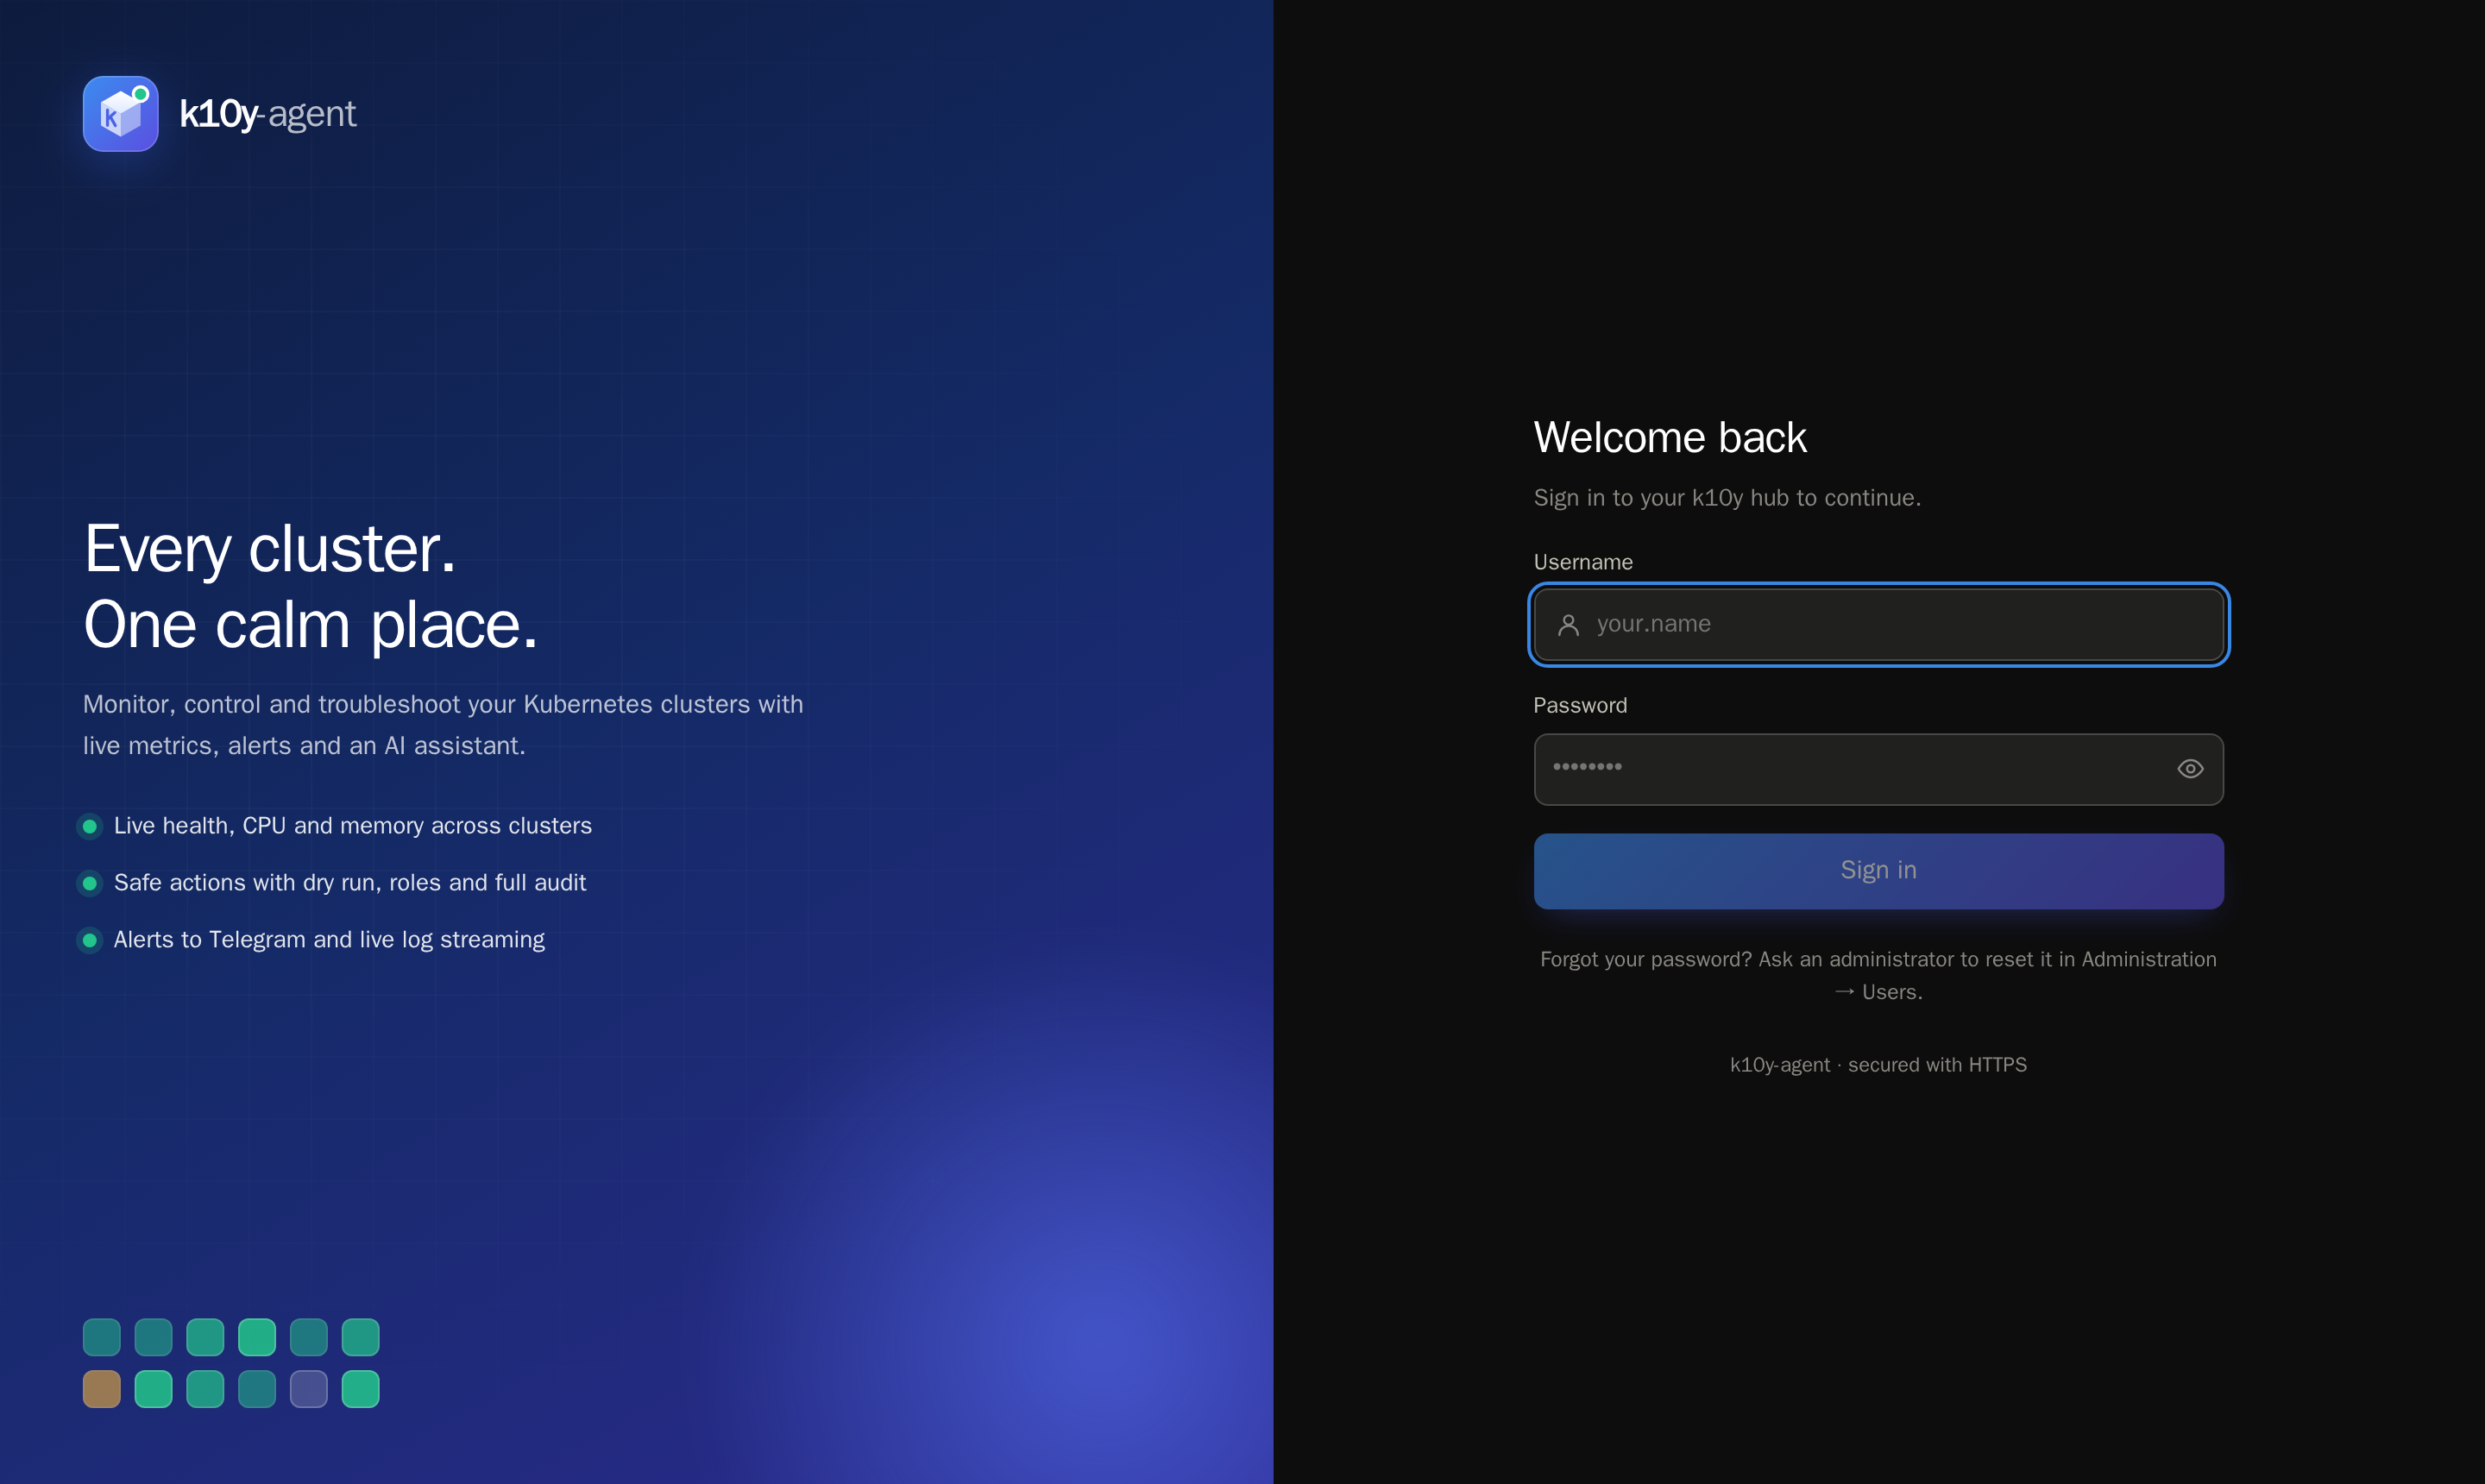
Task: Click the last green tile in bottom row
Action: click(x=361, y=1389)
